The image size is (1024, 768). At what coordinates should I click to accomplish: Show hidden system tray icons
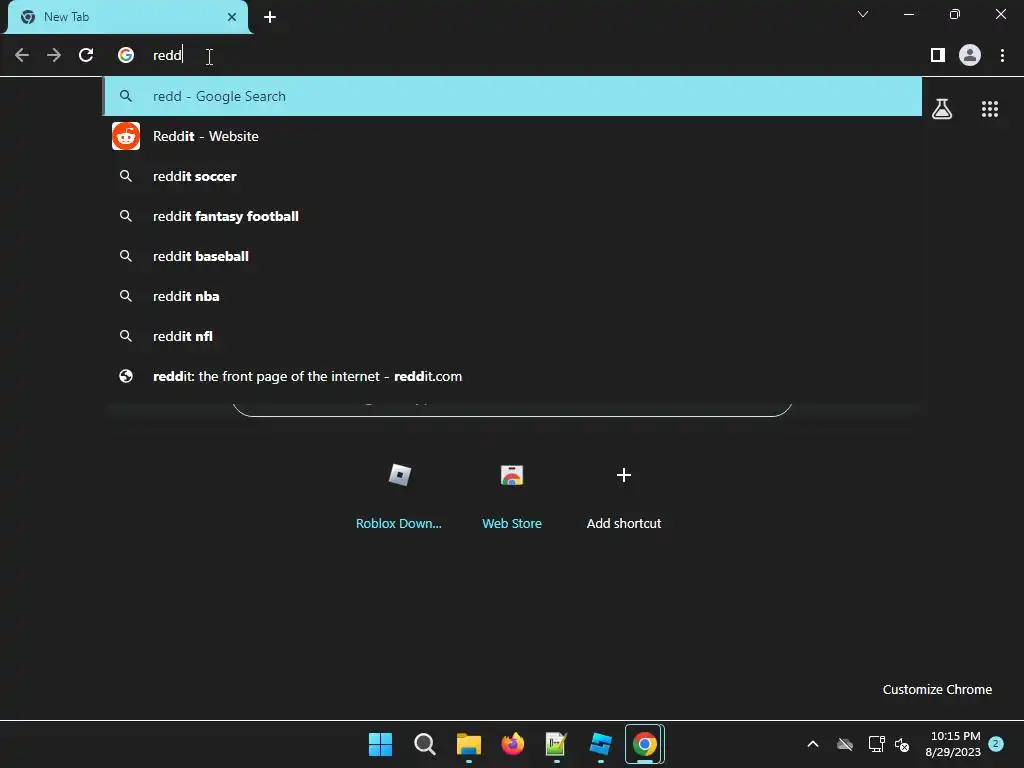pyautogui.click(x=813, y=744)
